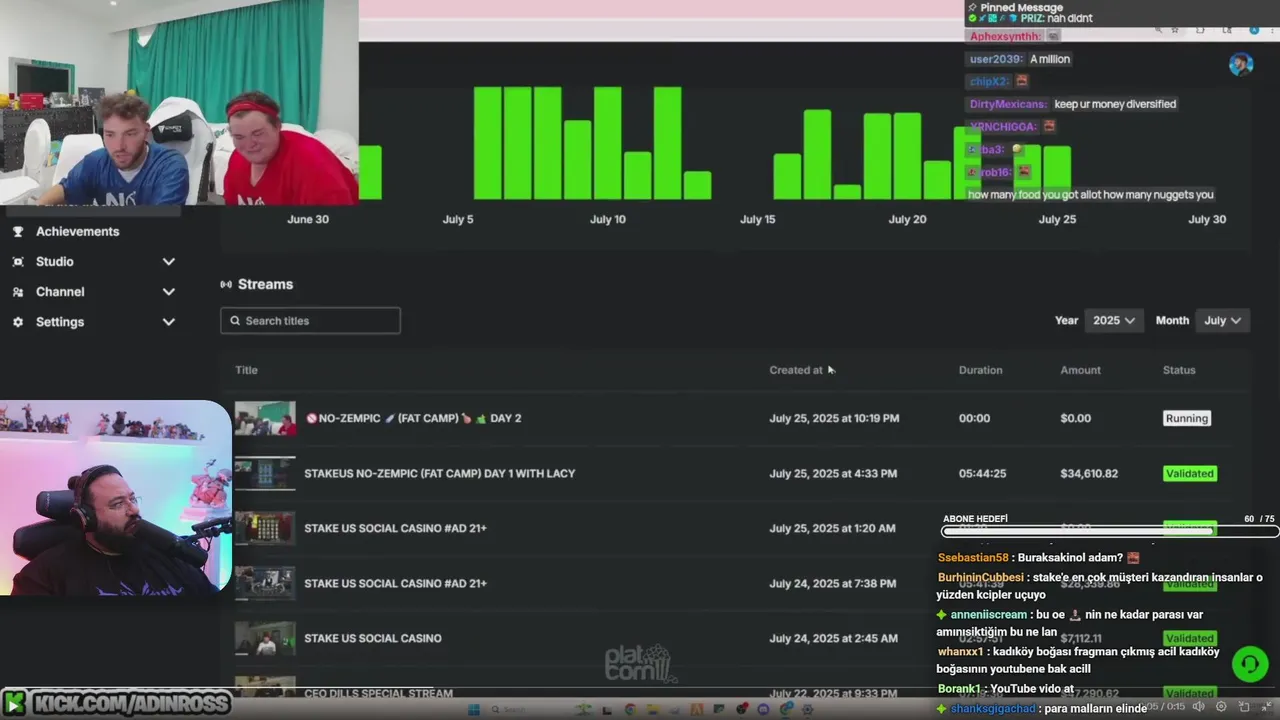The image size is (1280, 720).
Task: Click the profile avatar in top right
Action: click(x=1241, y=64)
